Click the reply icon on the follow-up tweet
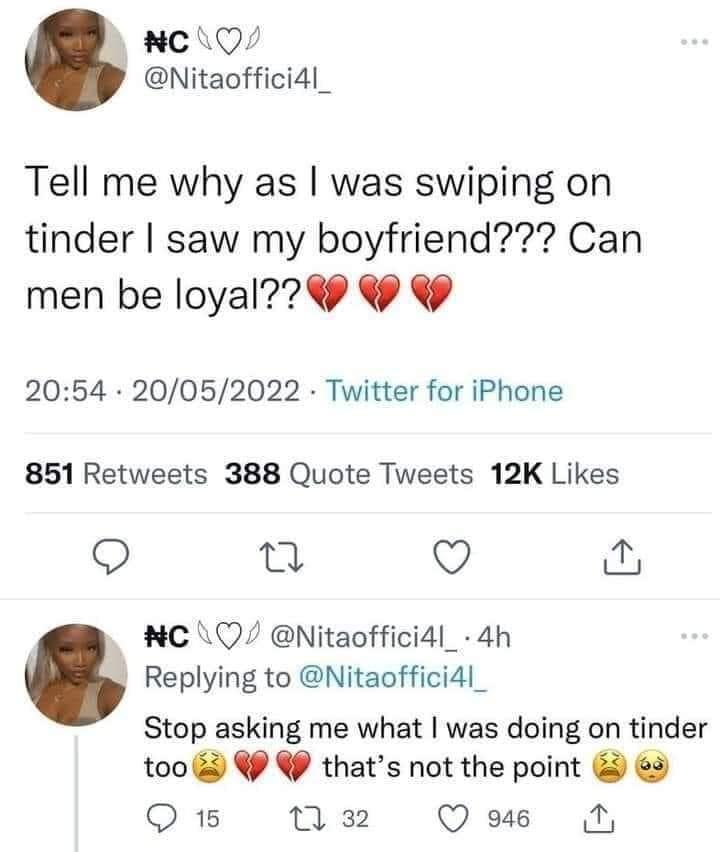Viewport: 720px width, 852px height. pos(158,812)
